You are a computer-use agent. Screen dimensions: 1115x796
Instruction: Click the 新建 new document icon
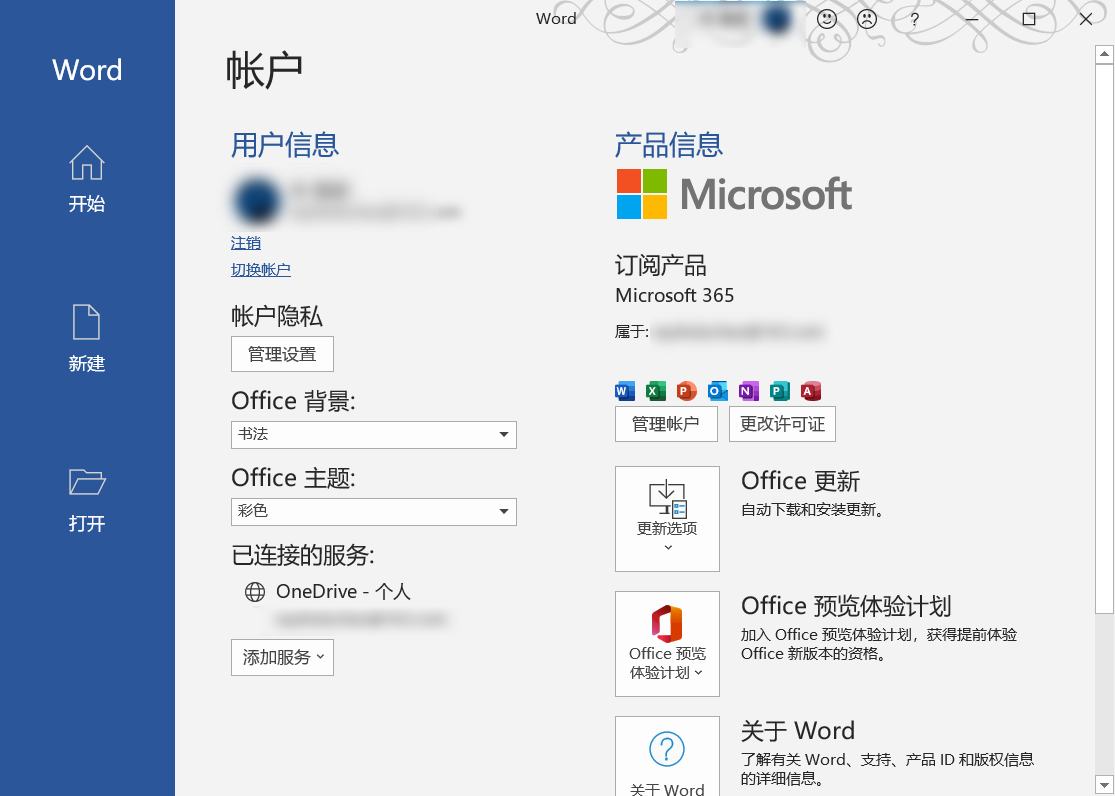(x=87, y=322)
